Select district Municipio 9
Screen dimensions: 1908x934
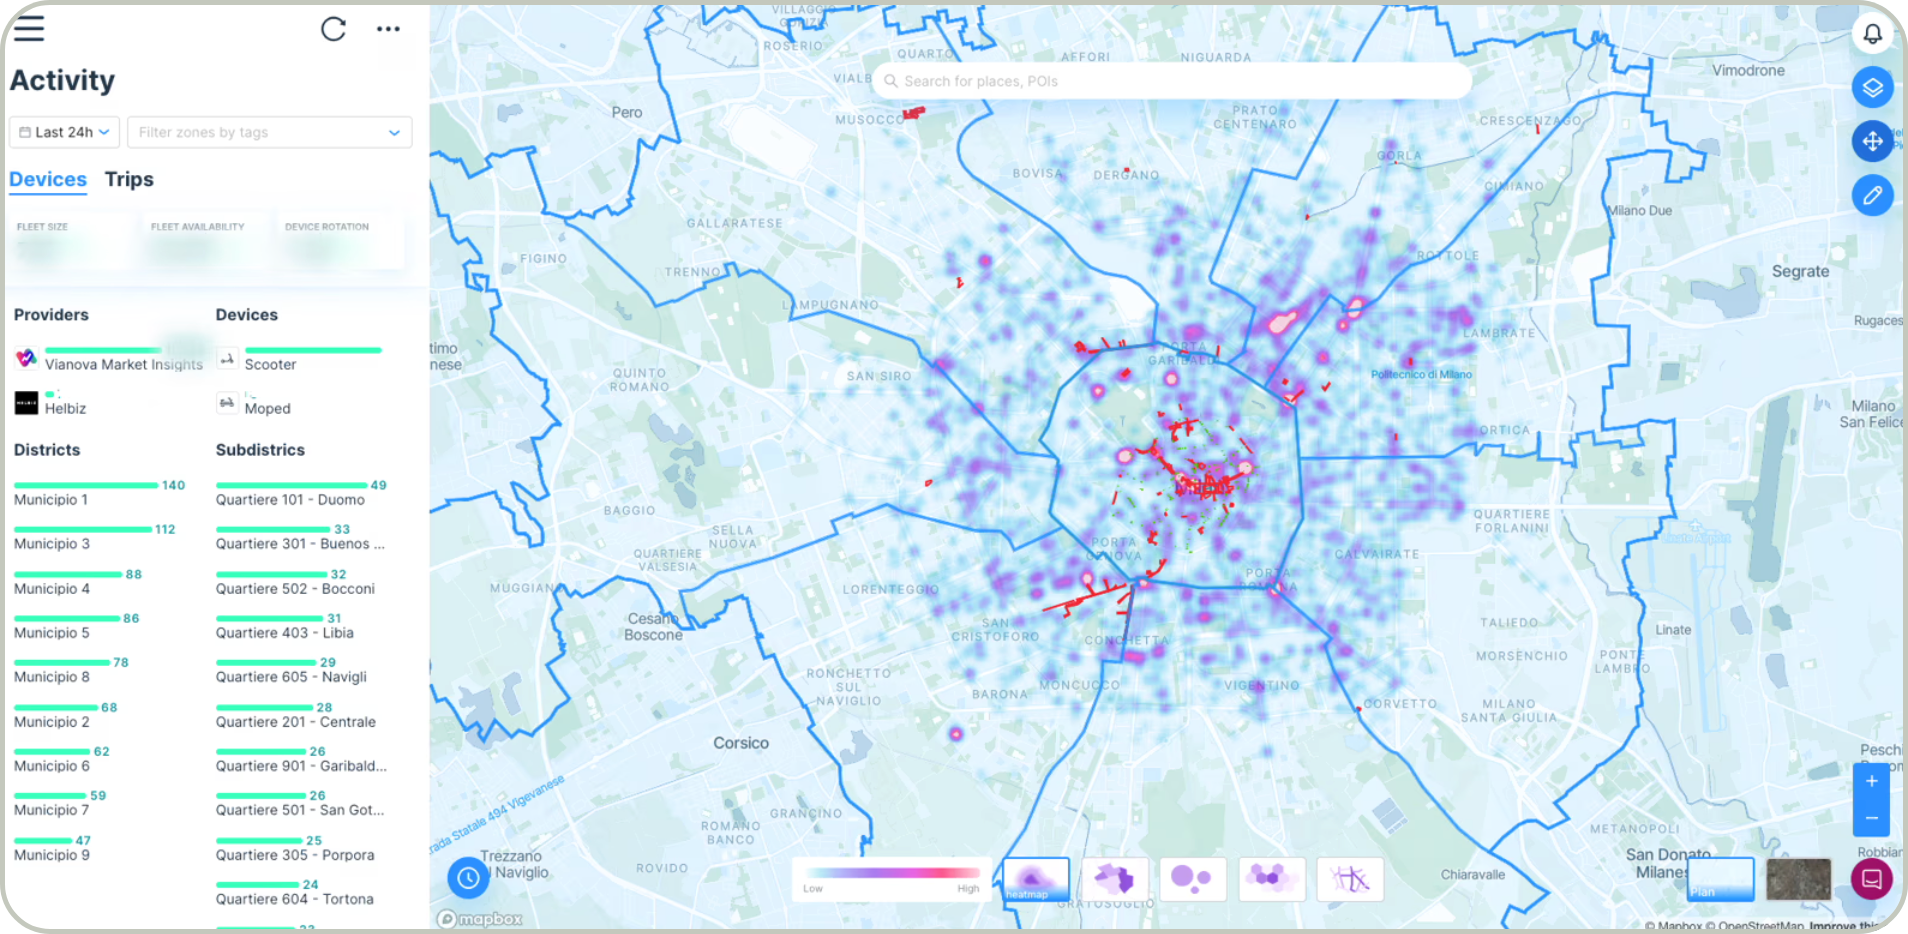point(53,848)
